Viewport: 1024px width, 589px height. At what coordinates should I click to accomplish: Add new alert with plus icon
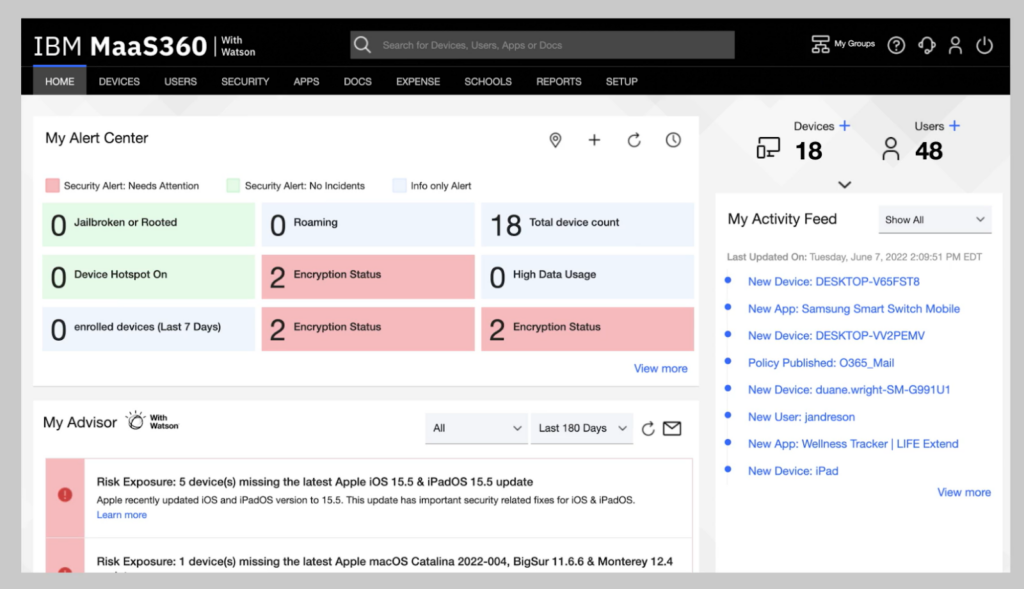coord(594,140)
